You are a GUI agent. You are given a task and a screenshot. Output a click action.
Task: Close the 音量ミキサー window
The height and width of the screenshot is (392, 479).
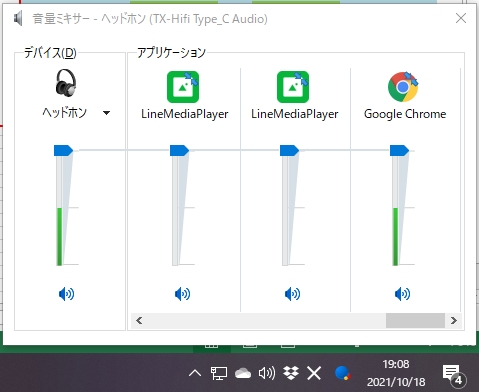(461, 18)
